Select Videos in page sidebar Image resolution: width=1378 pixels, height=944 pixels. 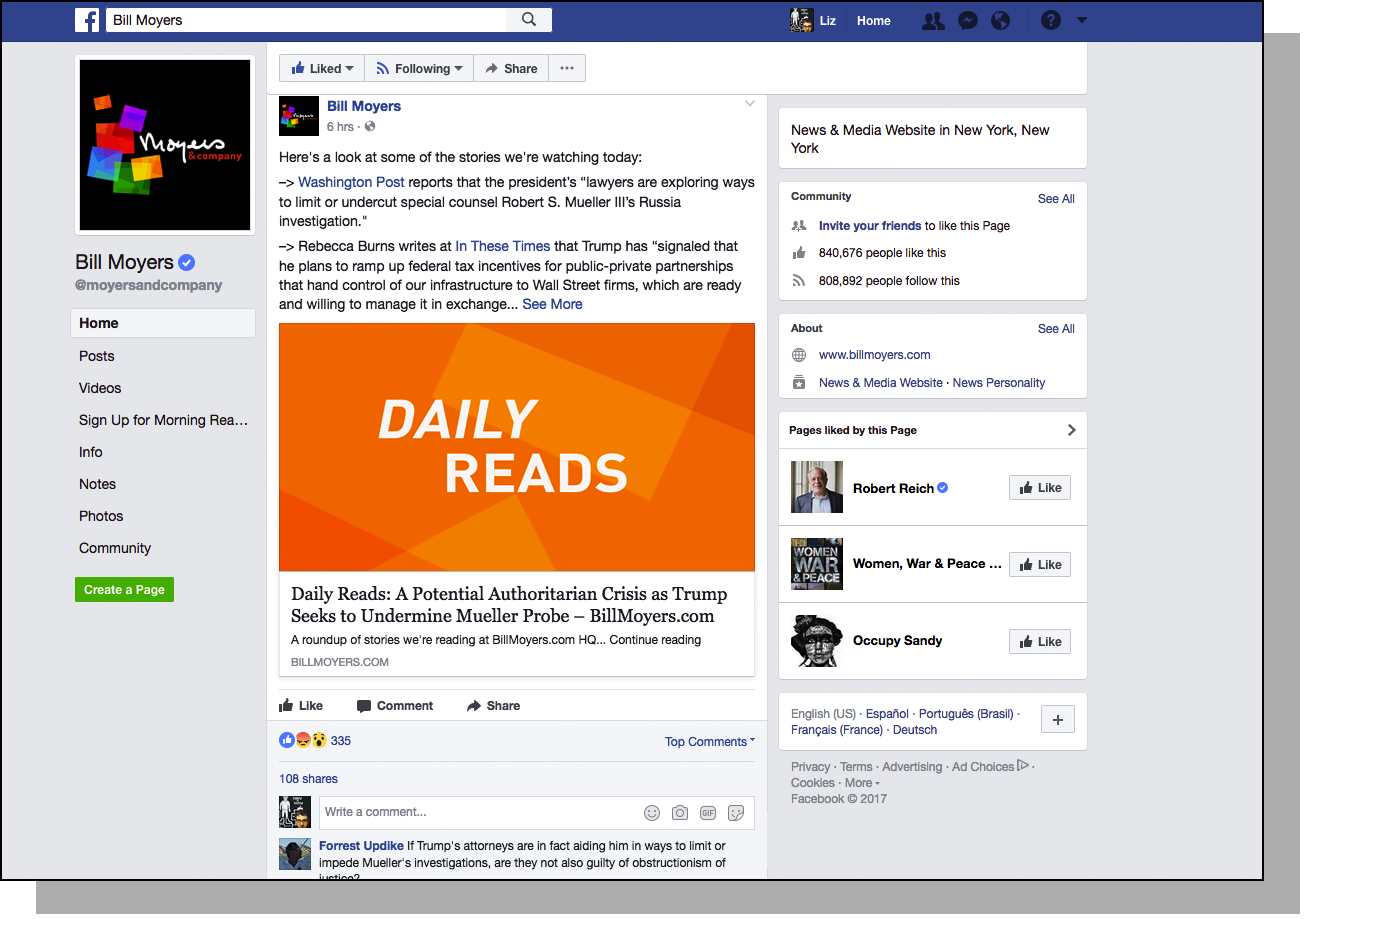coord(100,388)
